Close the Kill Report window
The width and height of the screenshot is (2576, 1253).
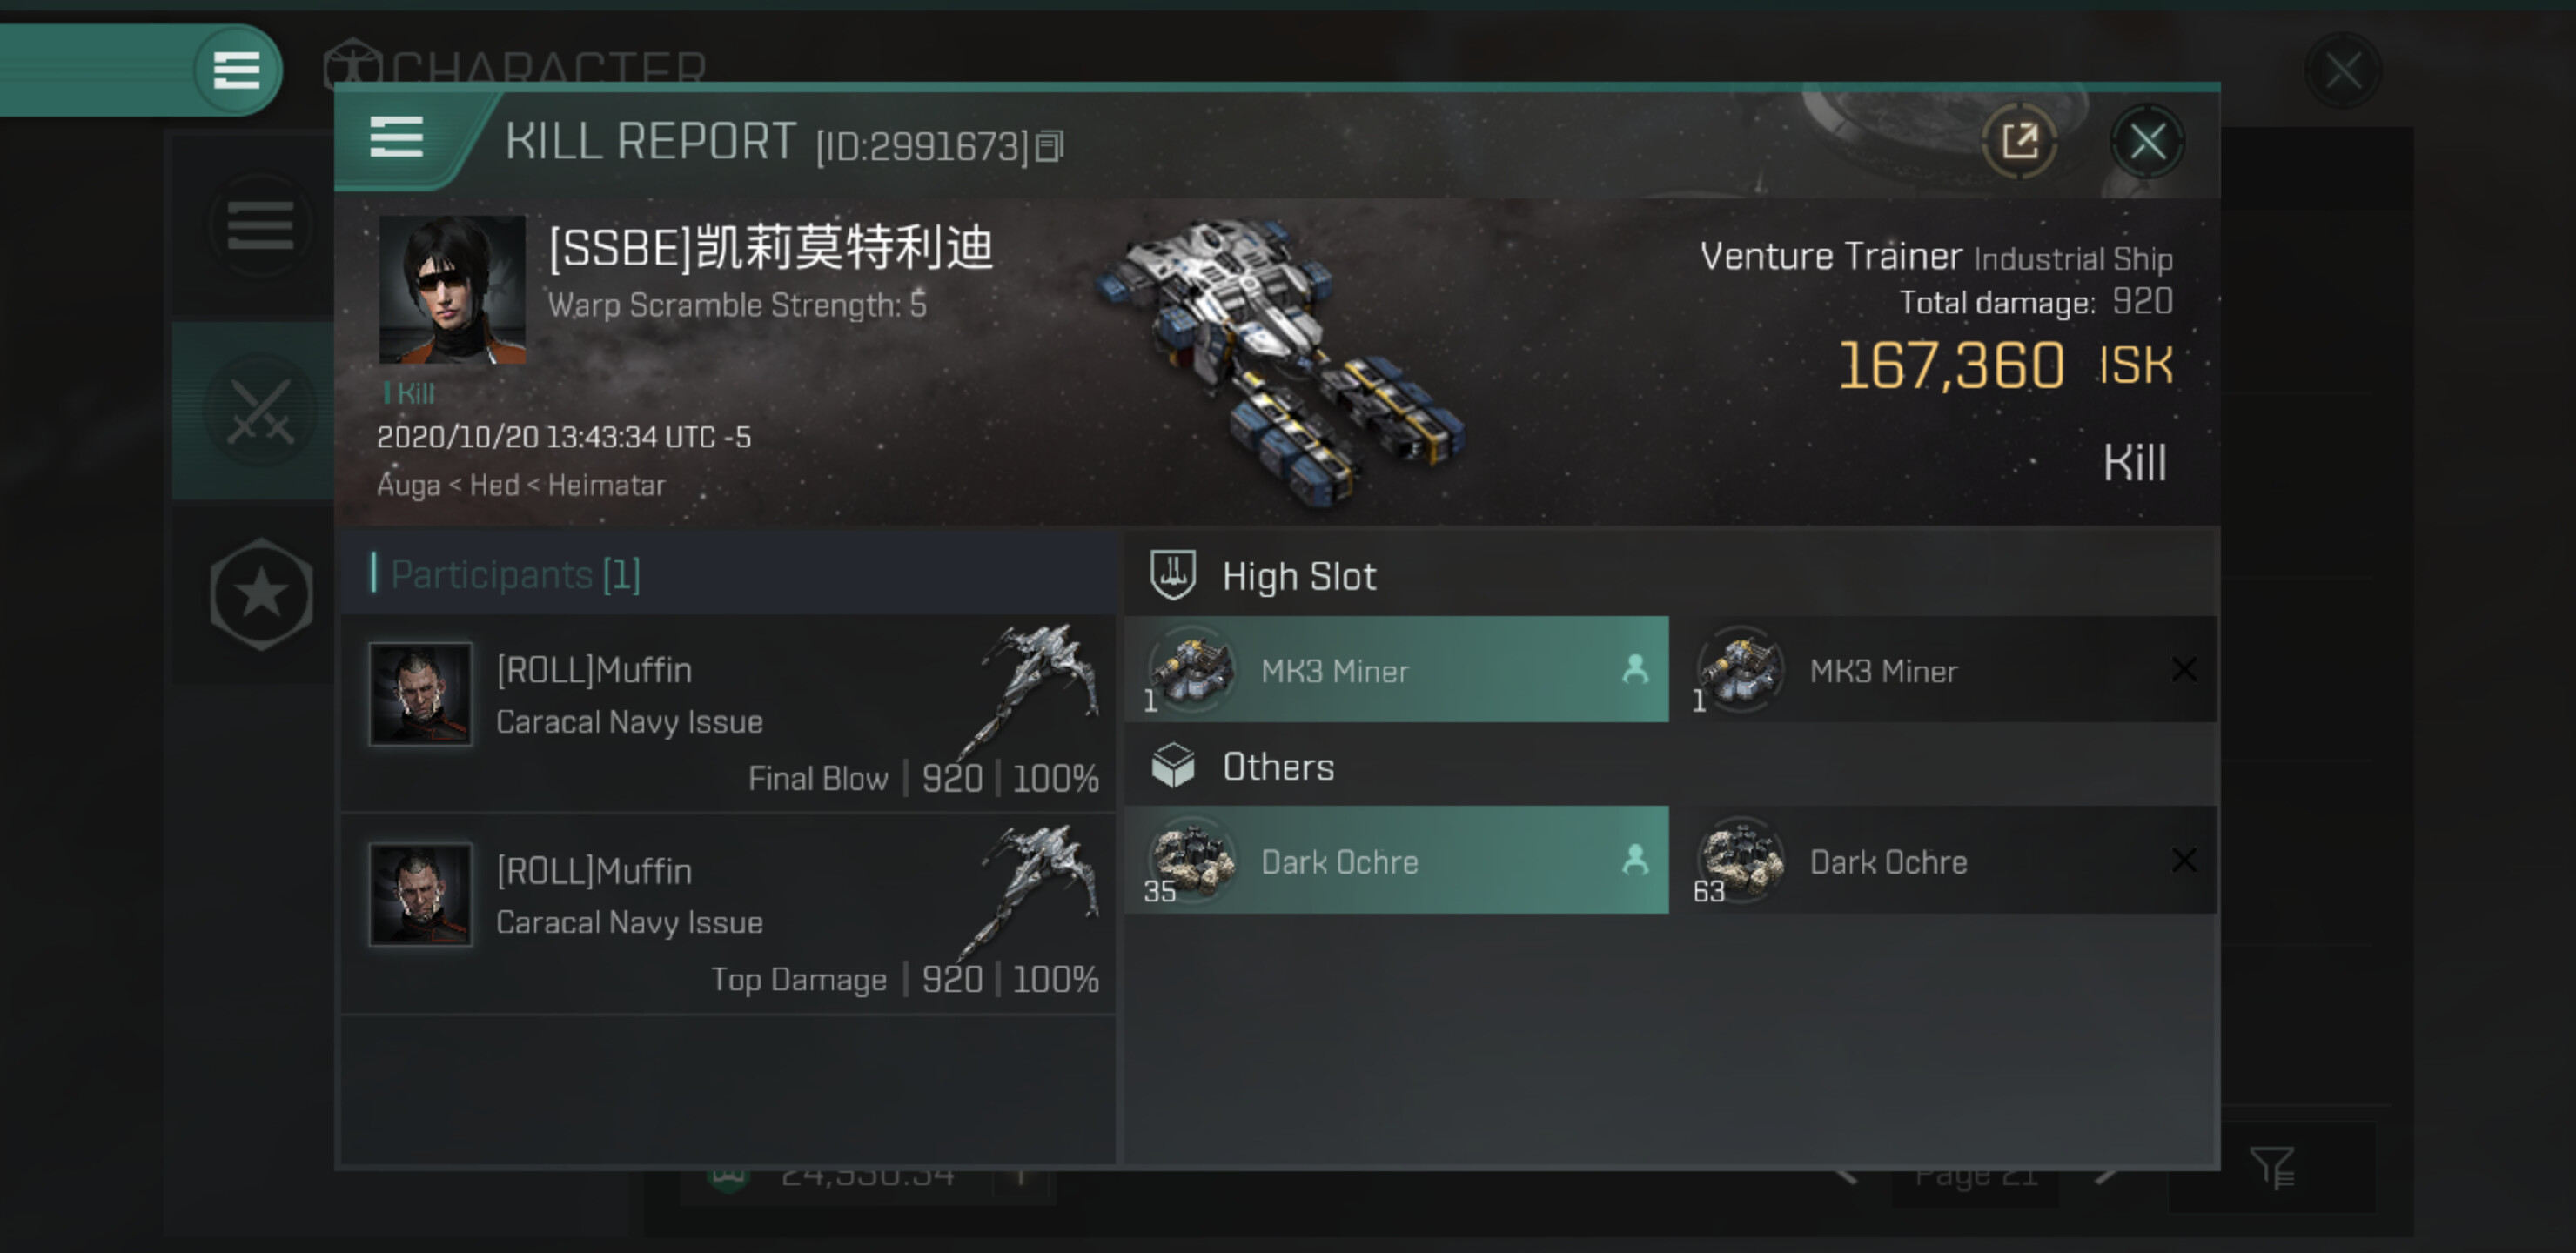click(x=2147, y=142)
